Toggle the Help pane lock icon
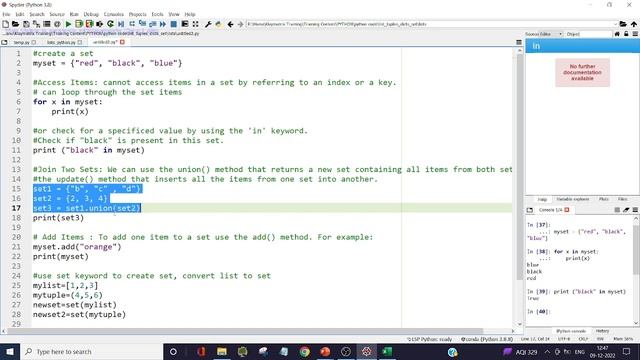The height and width of the screenshot is (360, 640). pyautogui.click(x=626, y=34)
